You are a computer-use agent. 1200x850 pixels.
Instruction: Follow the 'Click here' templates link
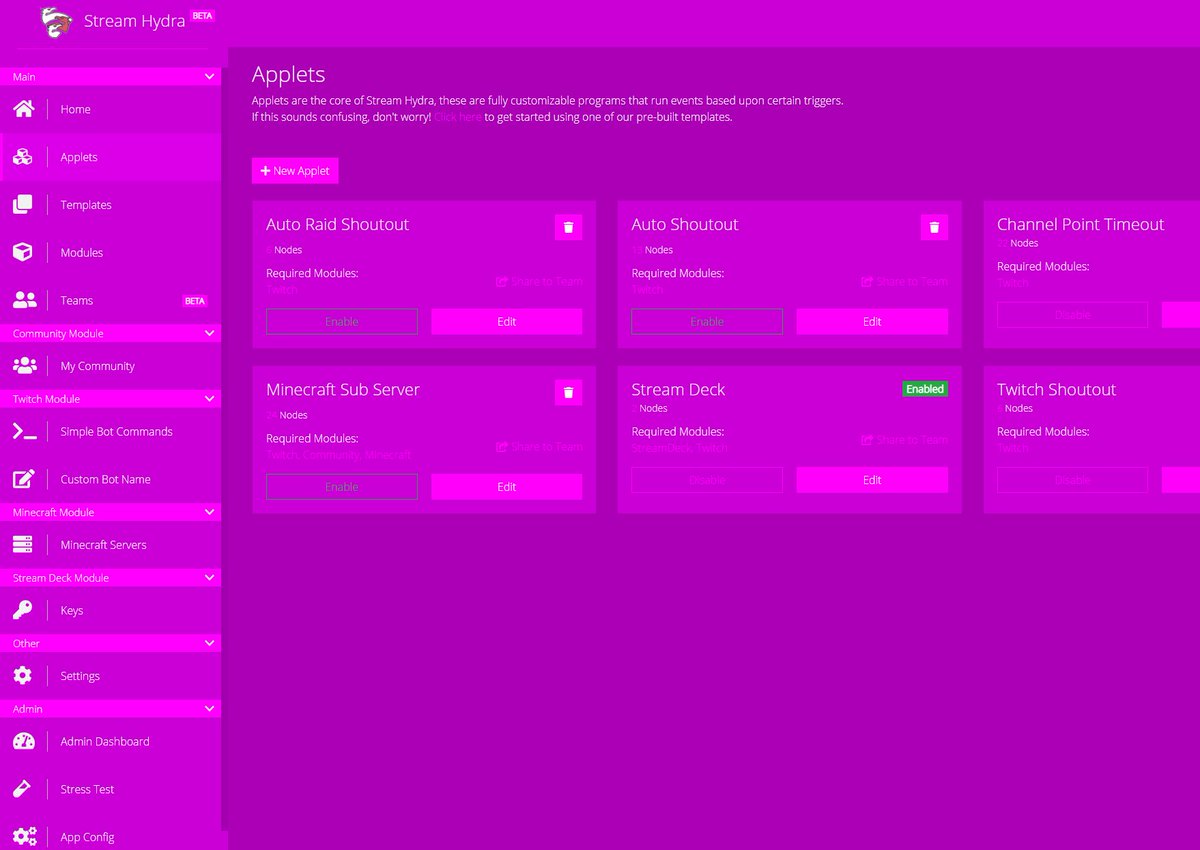coord(458,117)
